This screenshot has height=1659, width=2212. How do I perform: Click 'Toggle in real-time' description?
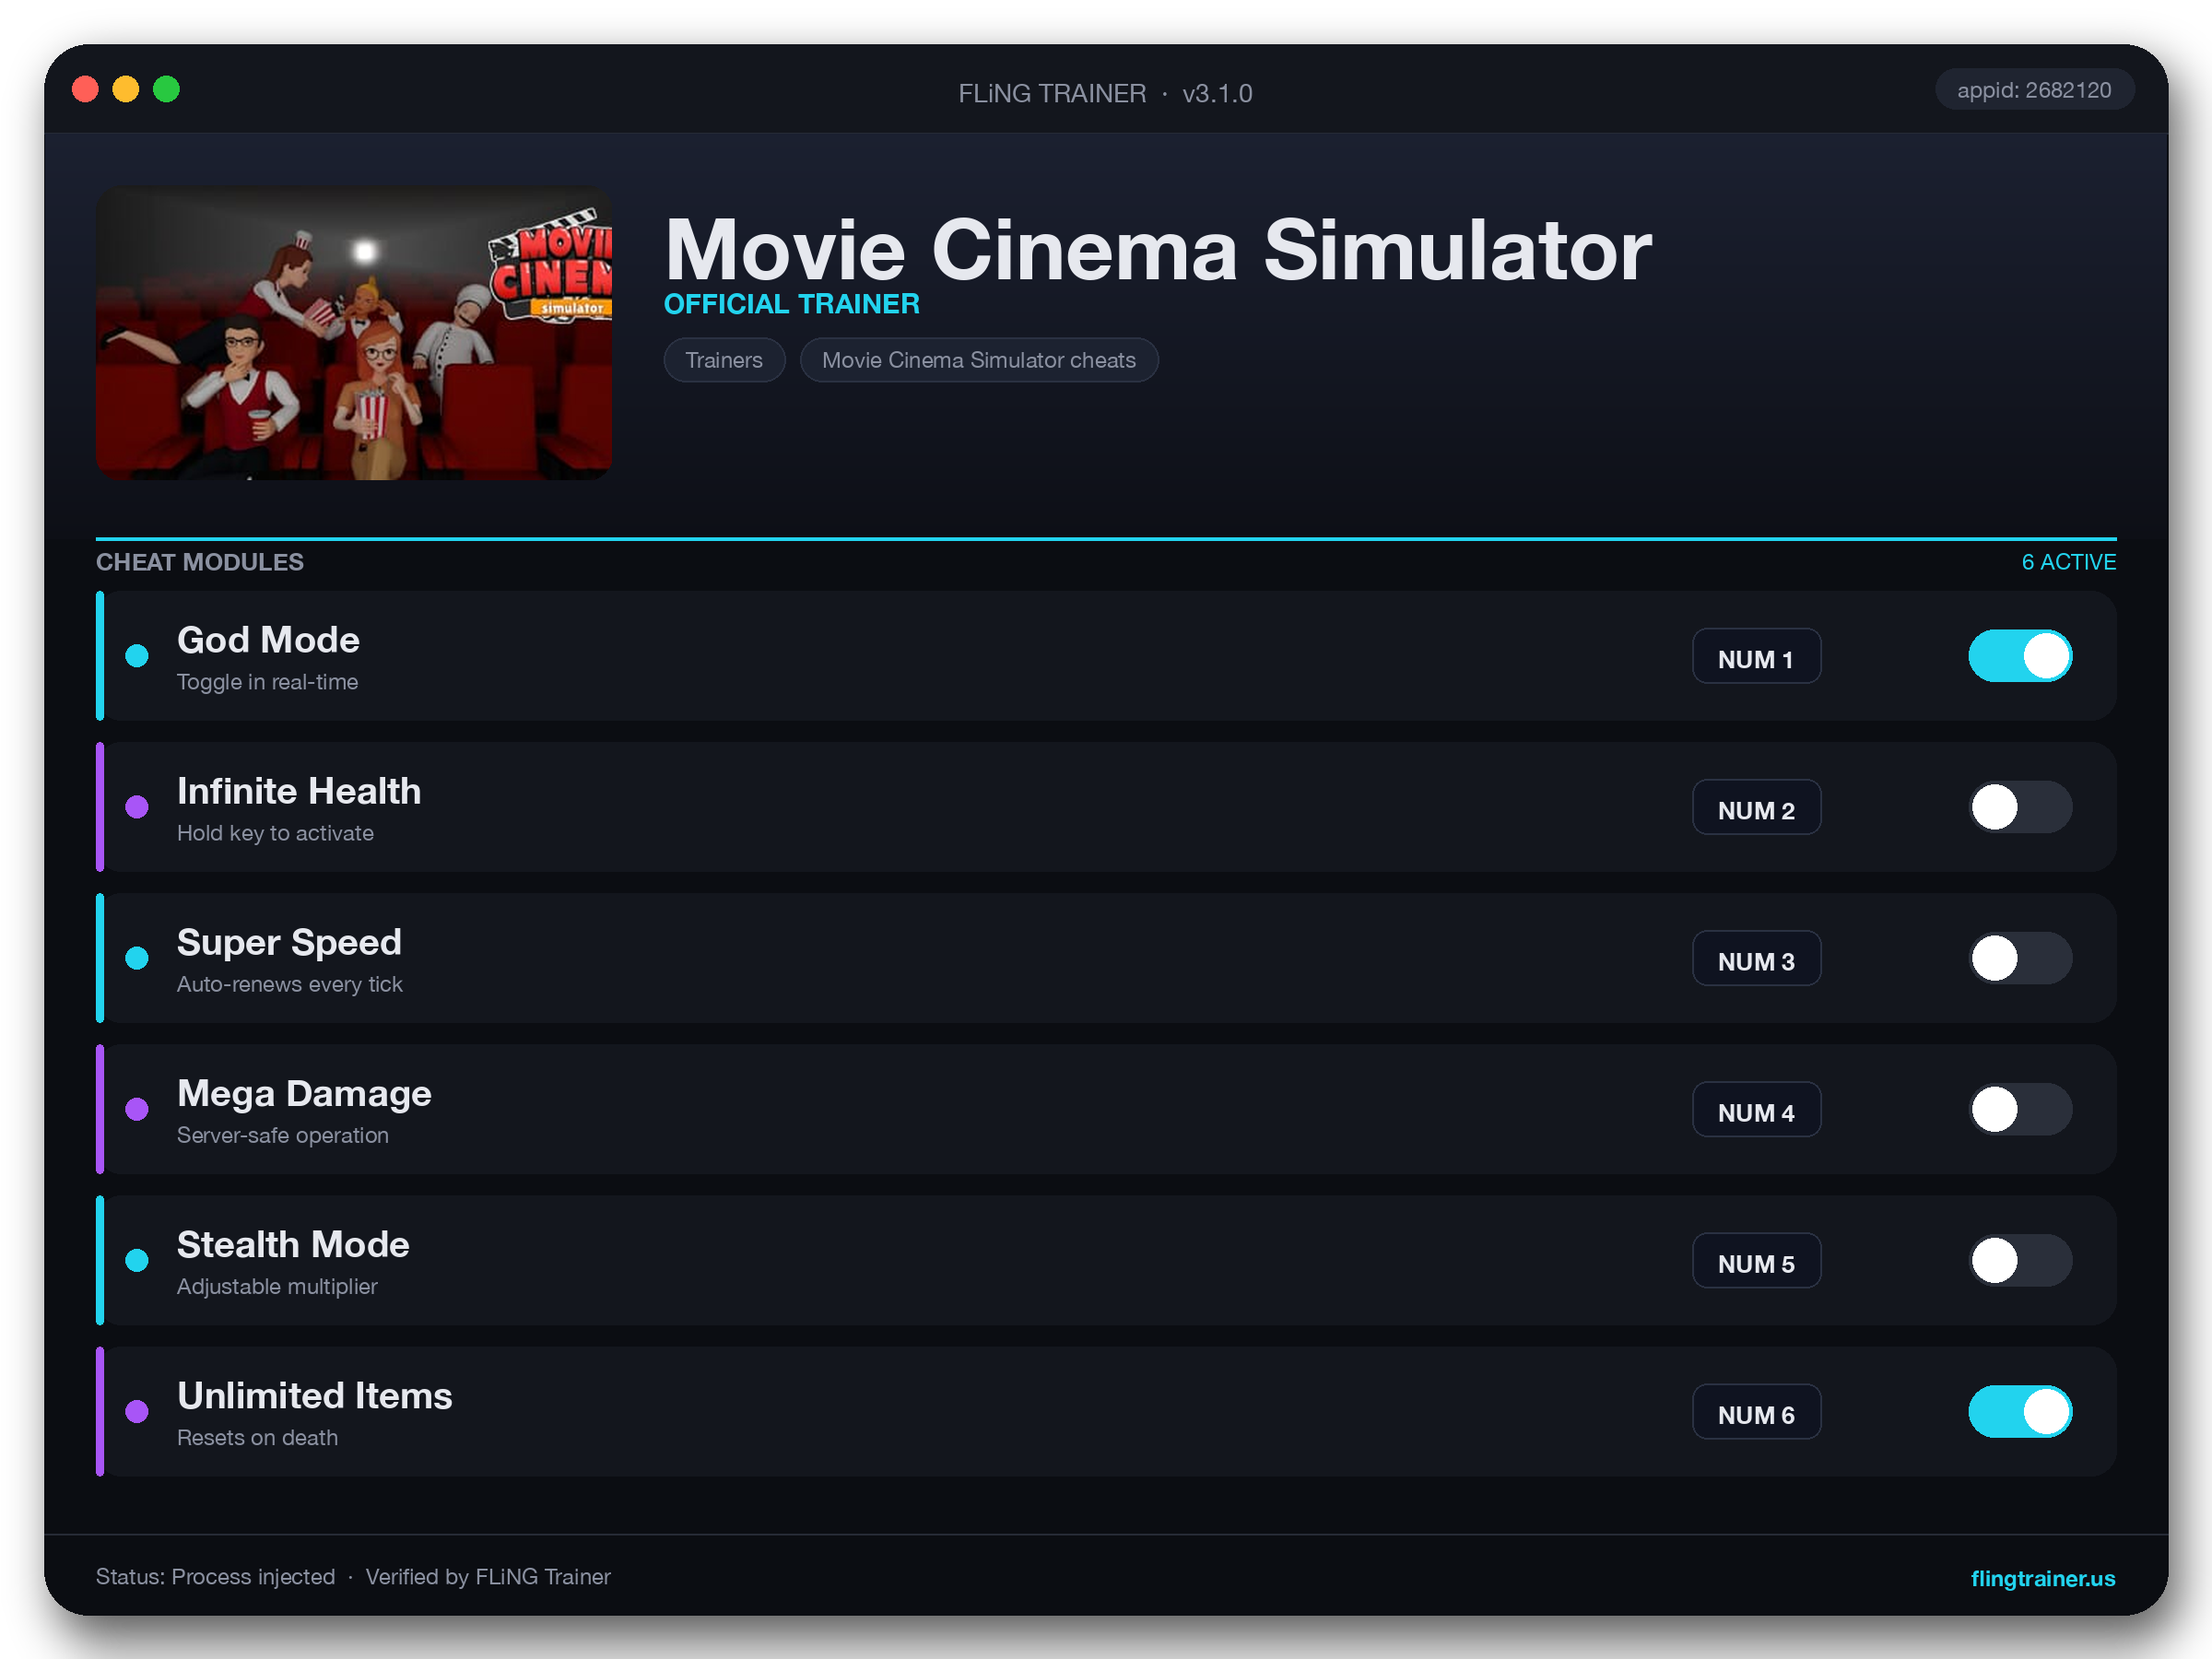point(267,682)
